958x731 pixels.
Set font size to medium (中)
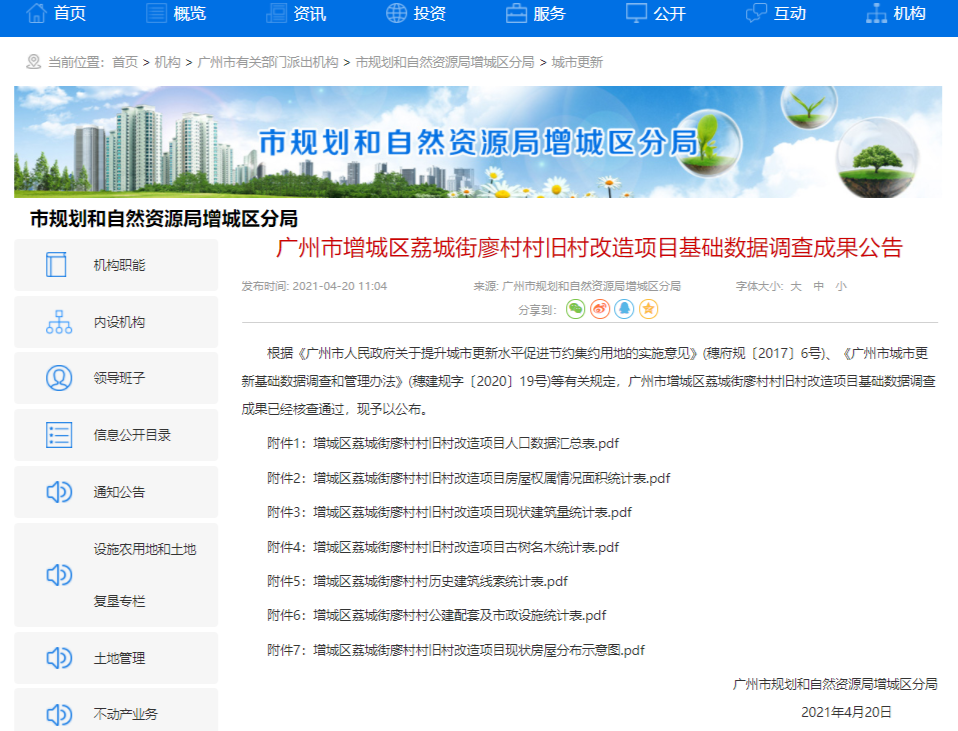819,286
